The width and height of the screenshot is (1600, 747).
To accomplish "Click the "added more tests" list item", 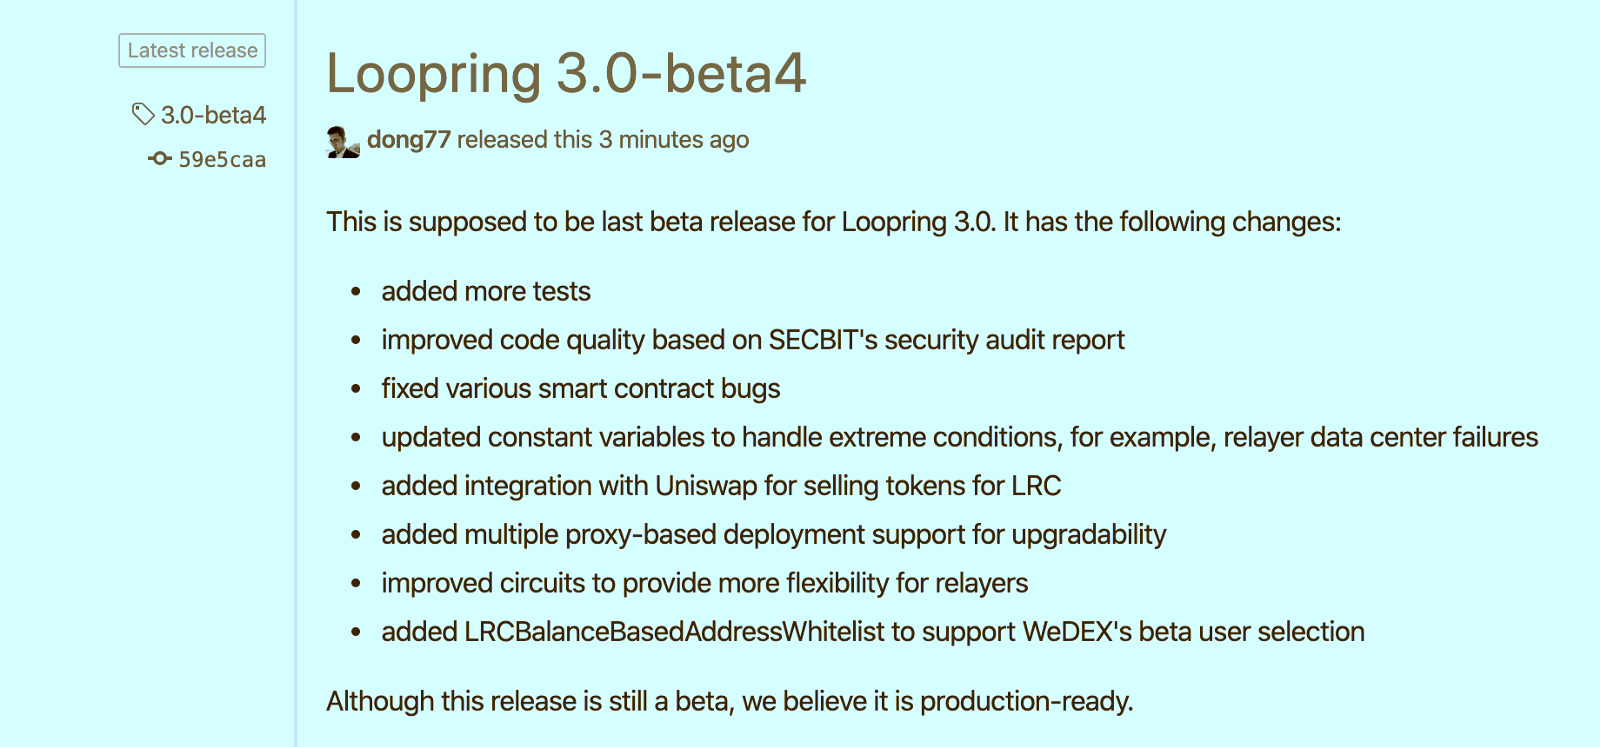I will coord(485,291).
